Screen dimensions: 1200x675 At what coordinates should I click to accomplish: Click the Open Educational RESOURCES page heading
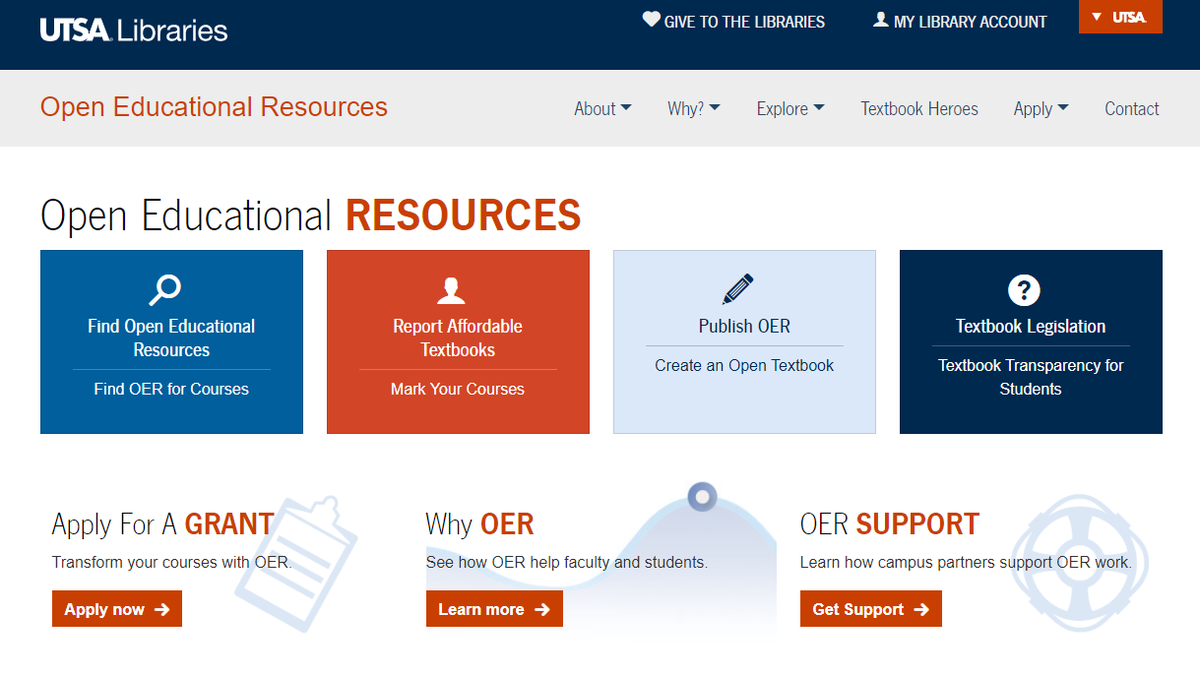tap(311, 215)
